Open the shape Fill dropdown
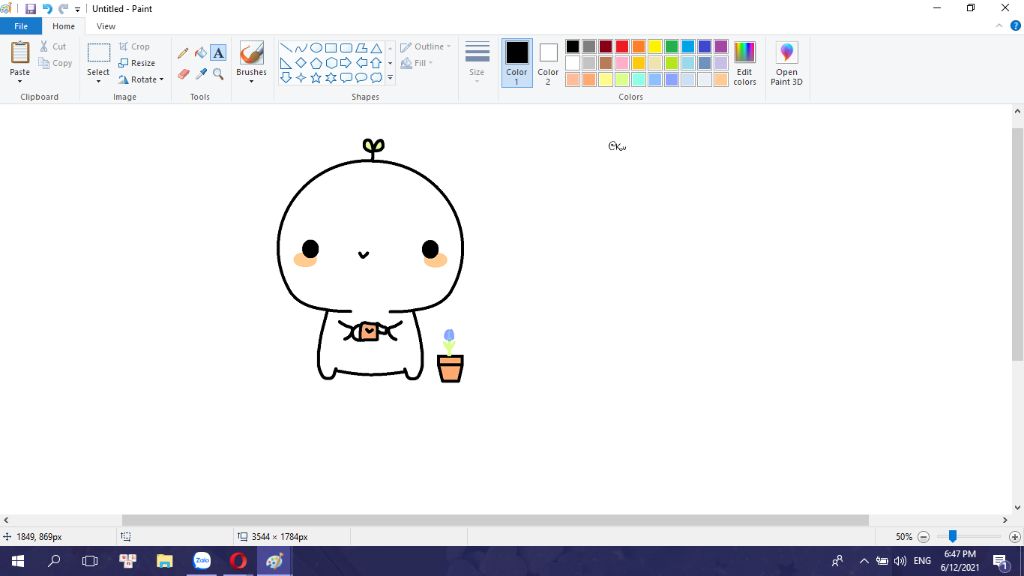 pyautogui.click(x=417, y=63)
